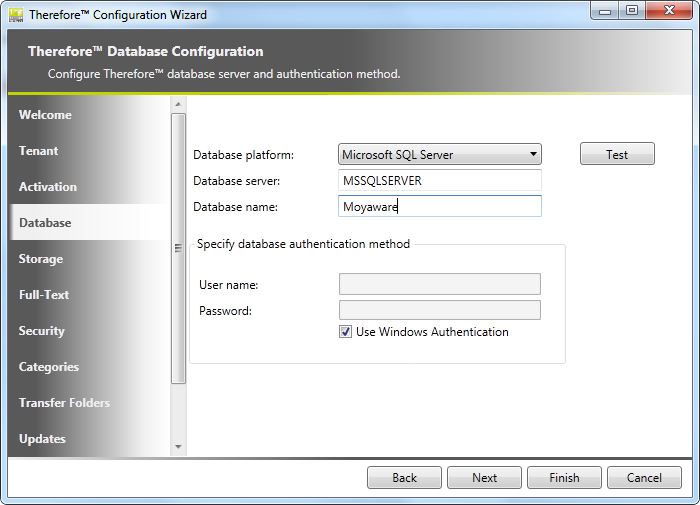Click sidebar scroll down arrow
700x505 pixels.
coord(179,447)
